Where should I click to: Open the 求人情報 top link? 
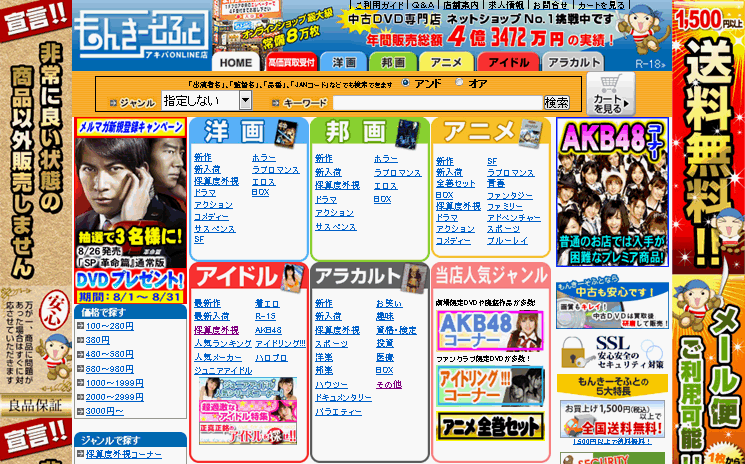coord(506,5)
